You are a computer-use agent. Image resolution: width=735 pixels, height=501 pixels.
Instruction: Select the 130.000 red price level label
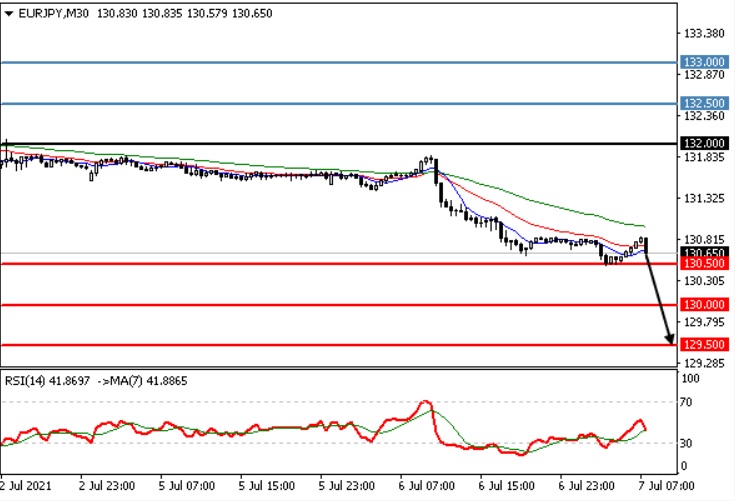704,305
